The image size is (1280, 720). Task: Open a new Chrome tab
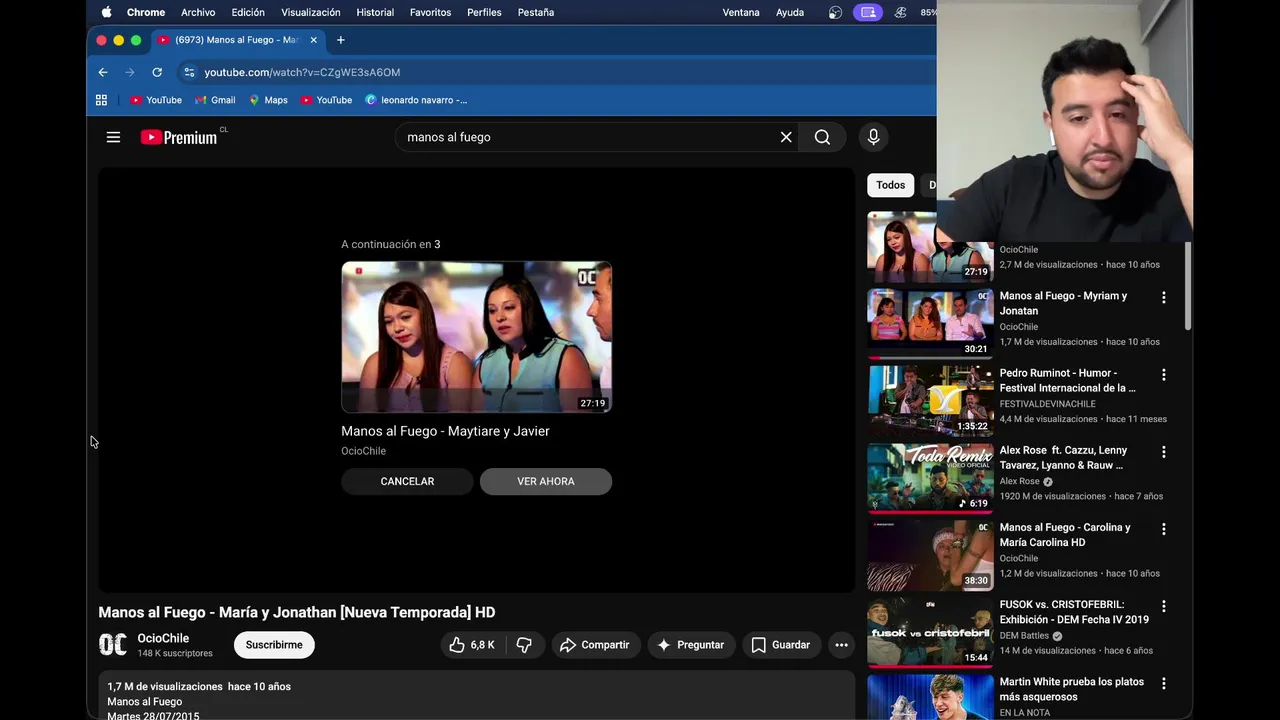coord(341,40)
